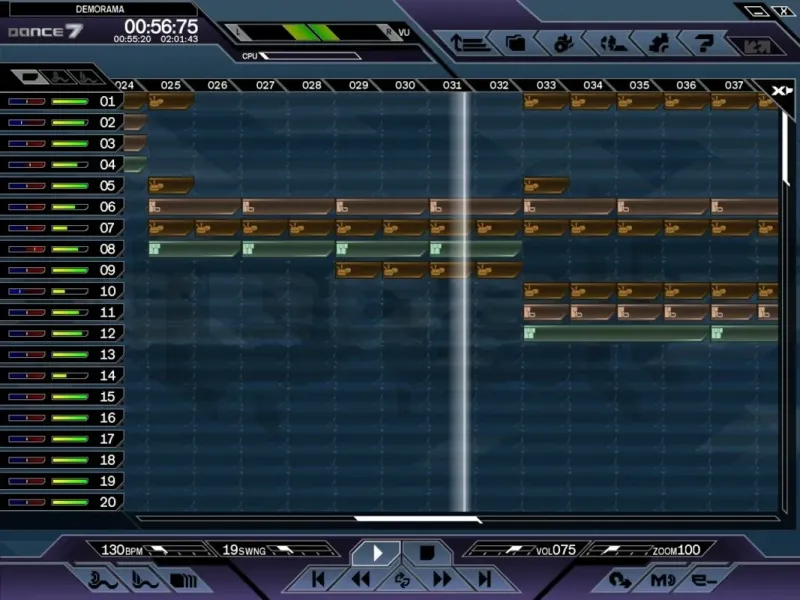Click the M speaker icon at bottom right

coord(663,580)
